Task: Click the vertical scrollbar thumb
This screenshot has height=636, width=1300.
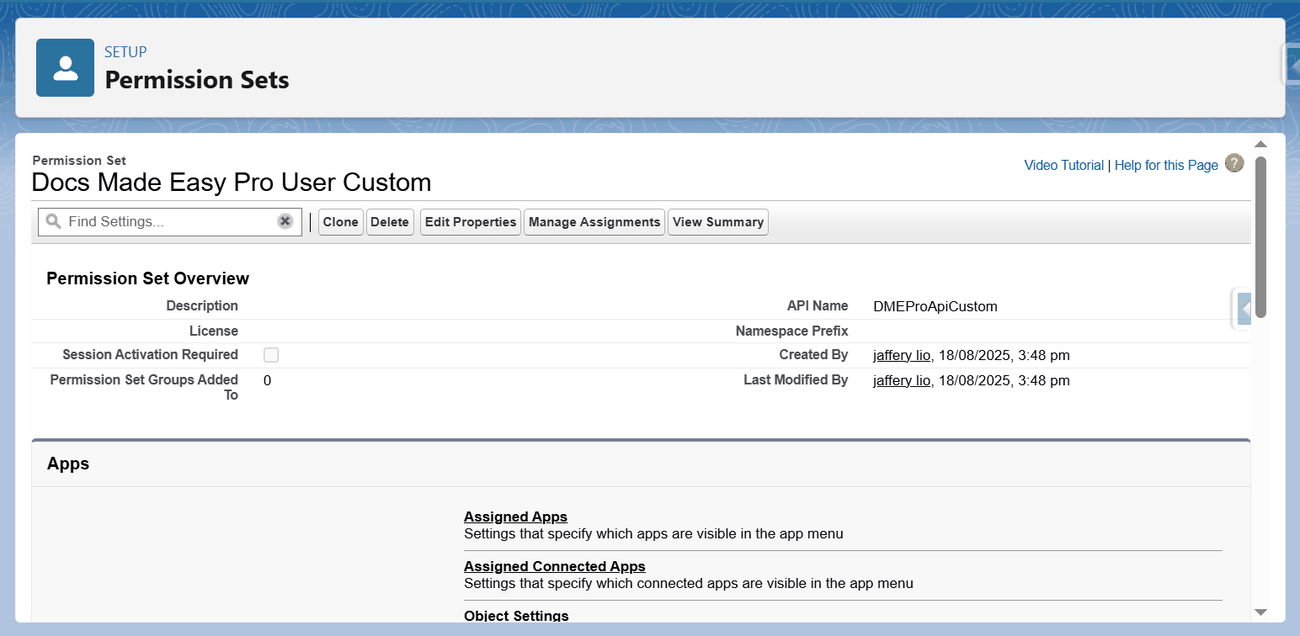Action: (x=1261, y=237)
